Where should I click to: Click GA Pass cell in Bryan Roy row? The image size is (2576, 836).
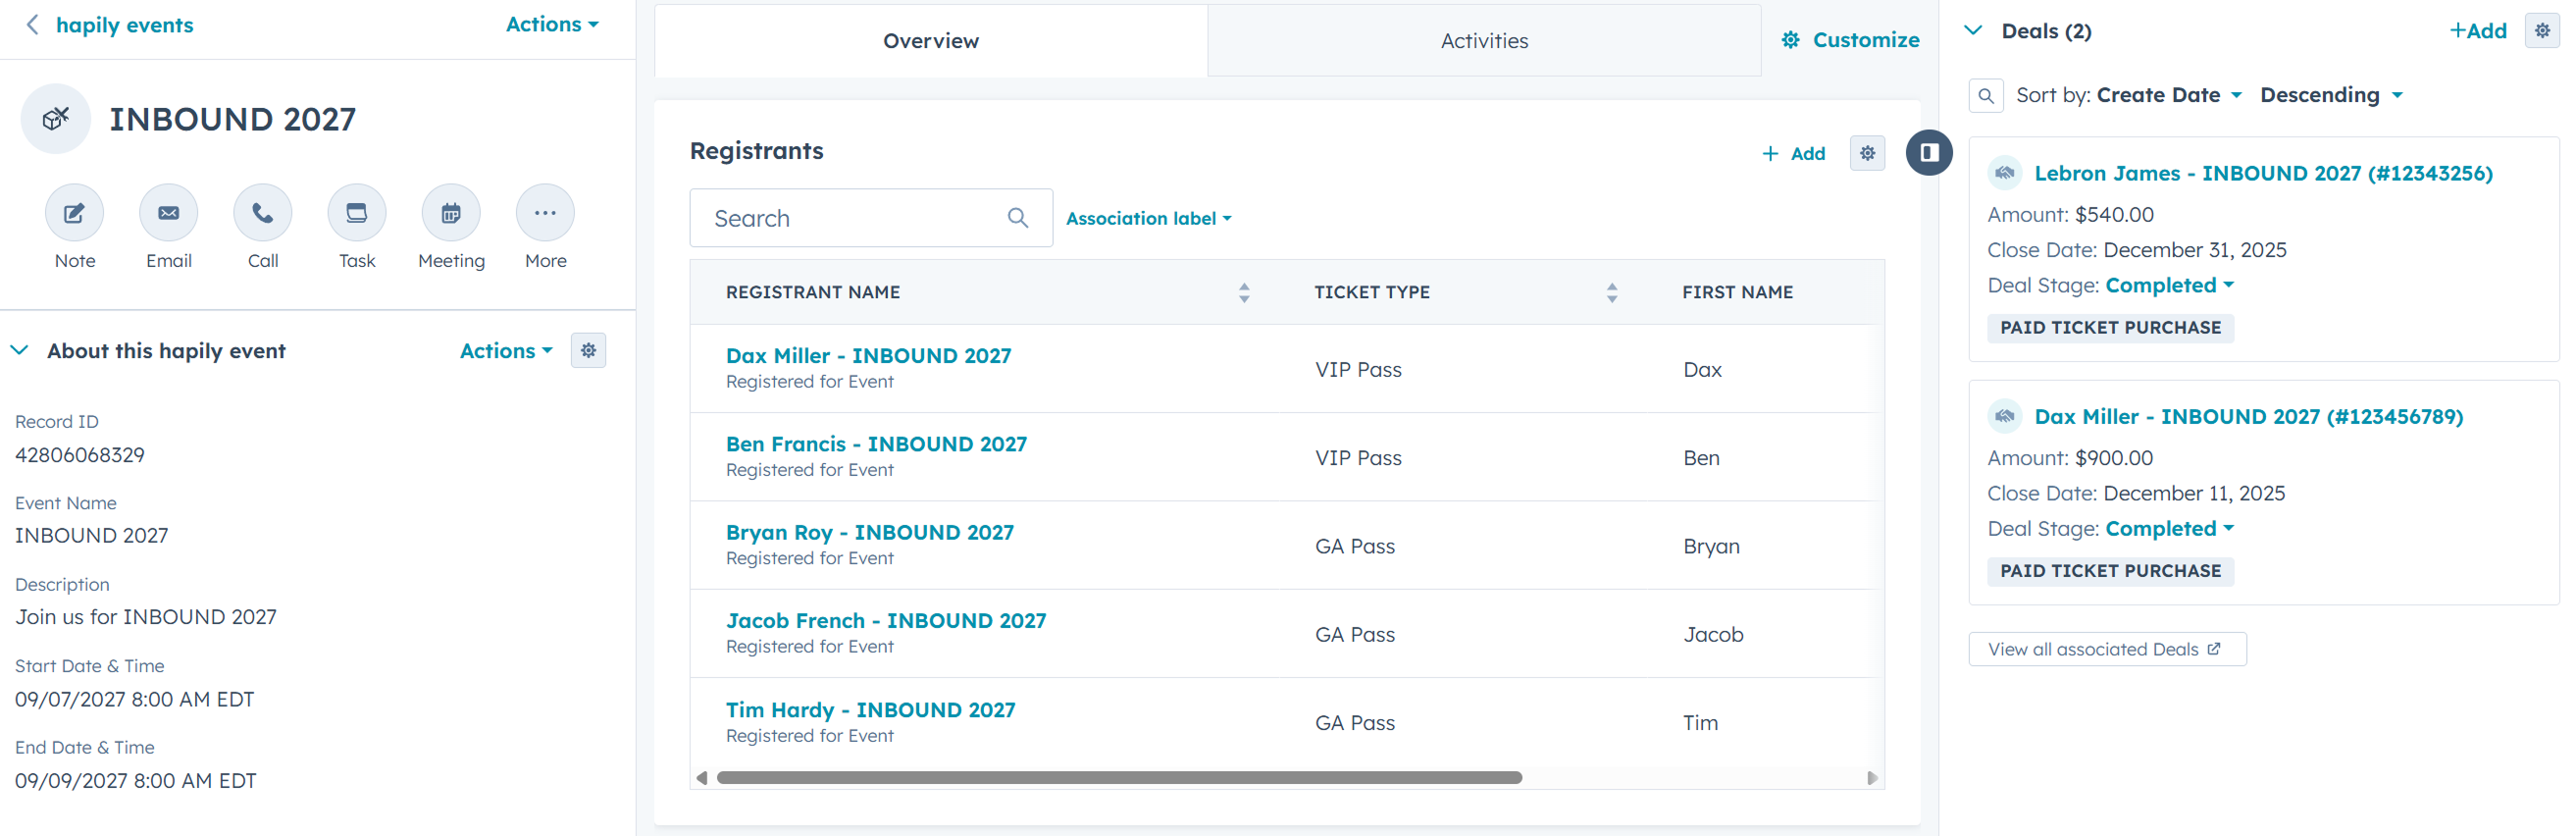1355,547
